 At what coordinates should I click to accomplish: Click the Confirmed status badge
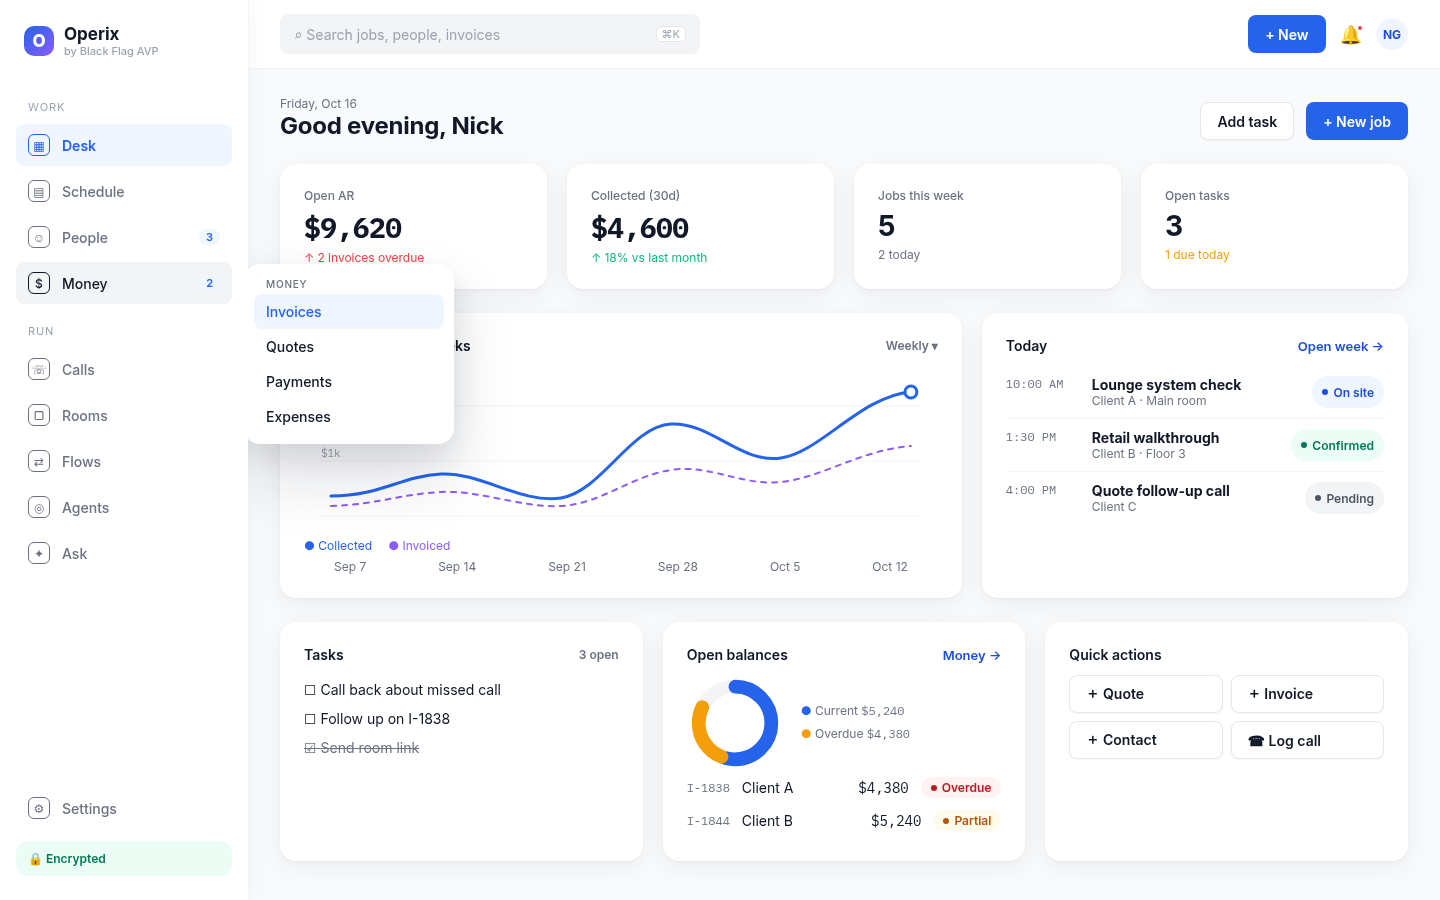click(x=1337, y=446)
